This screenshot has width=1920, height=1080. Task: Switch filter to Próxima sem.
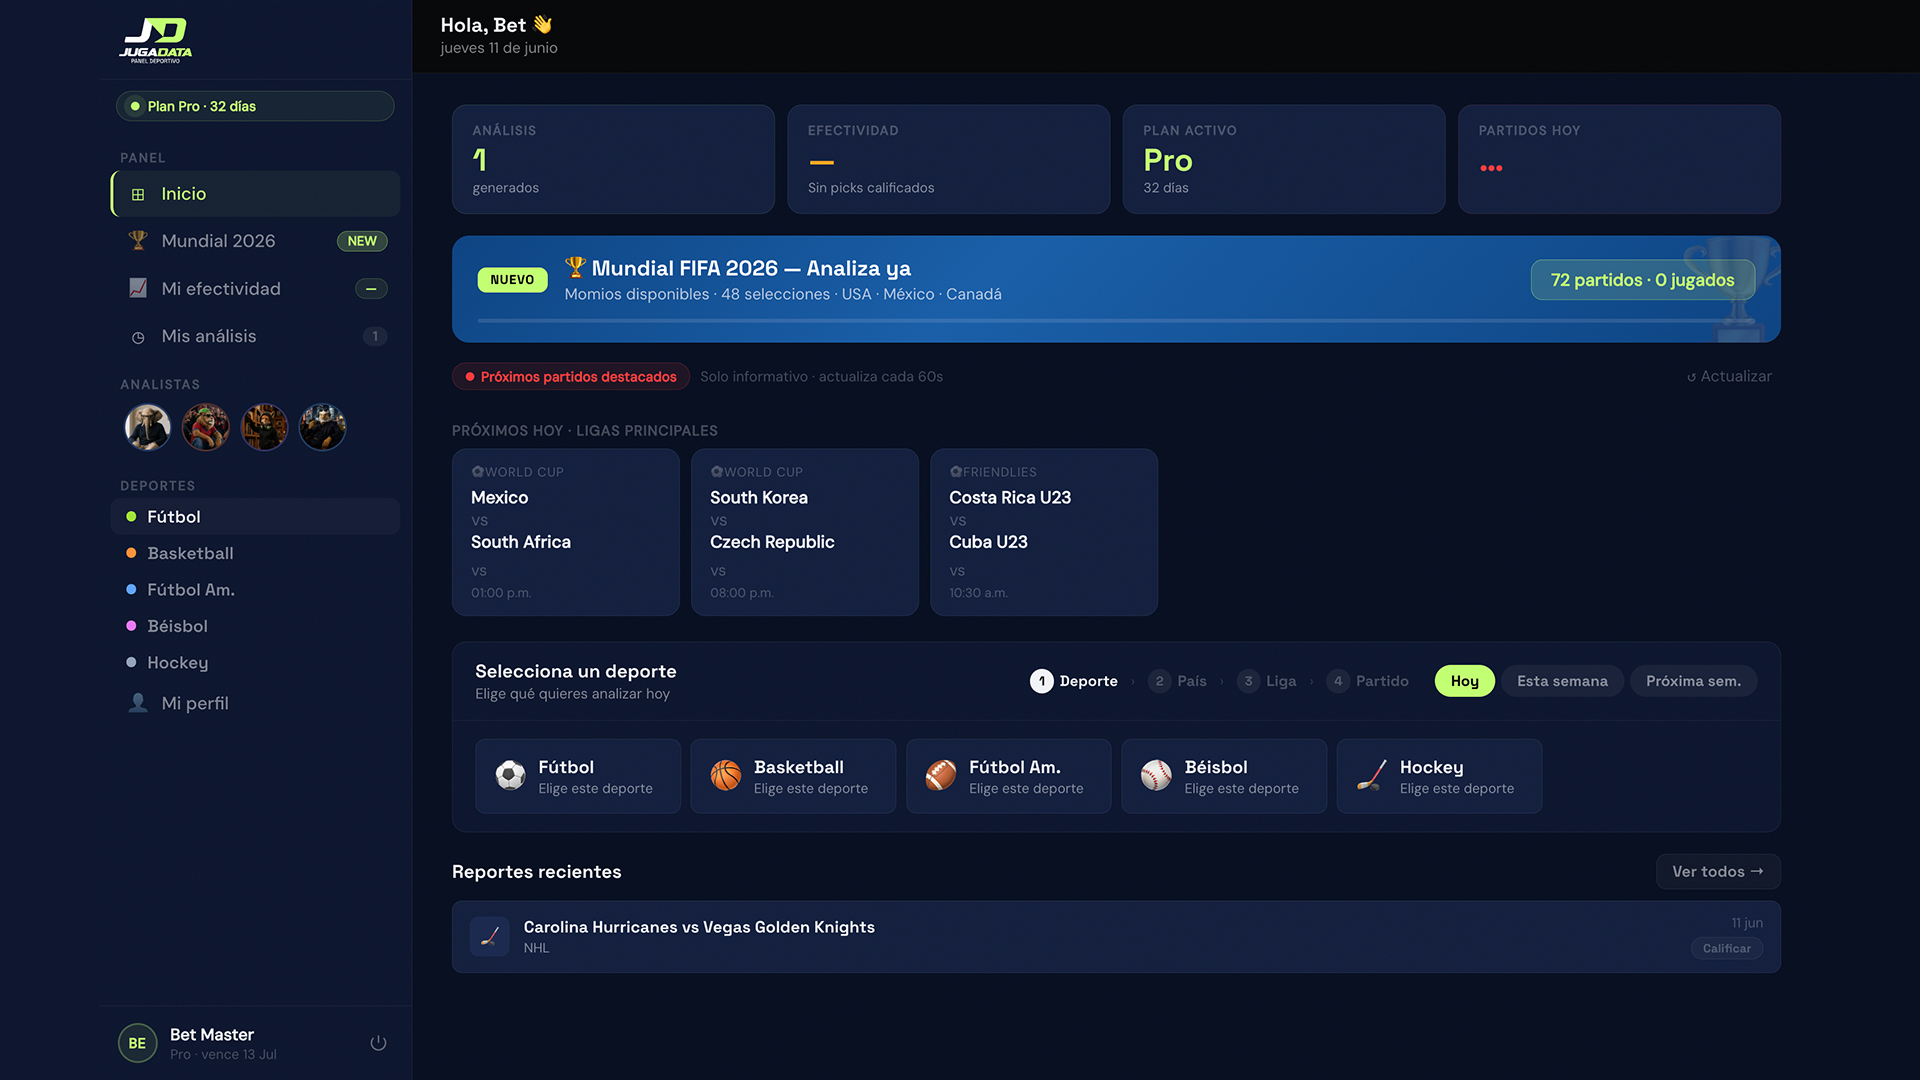pyautogui.click(x=1693, y=681)
